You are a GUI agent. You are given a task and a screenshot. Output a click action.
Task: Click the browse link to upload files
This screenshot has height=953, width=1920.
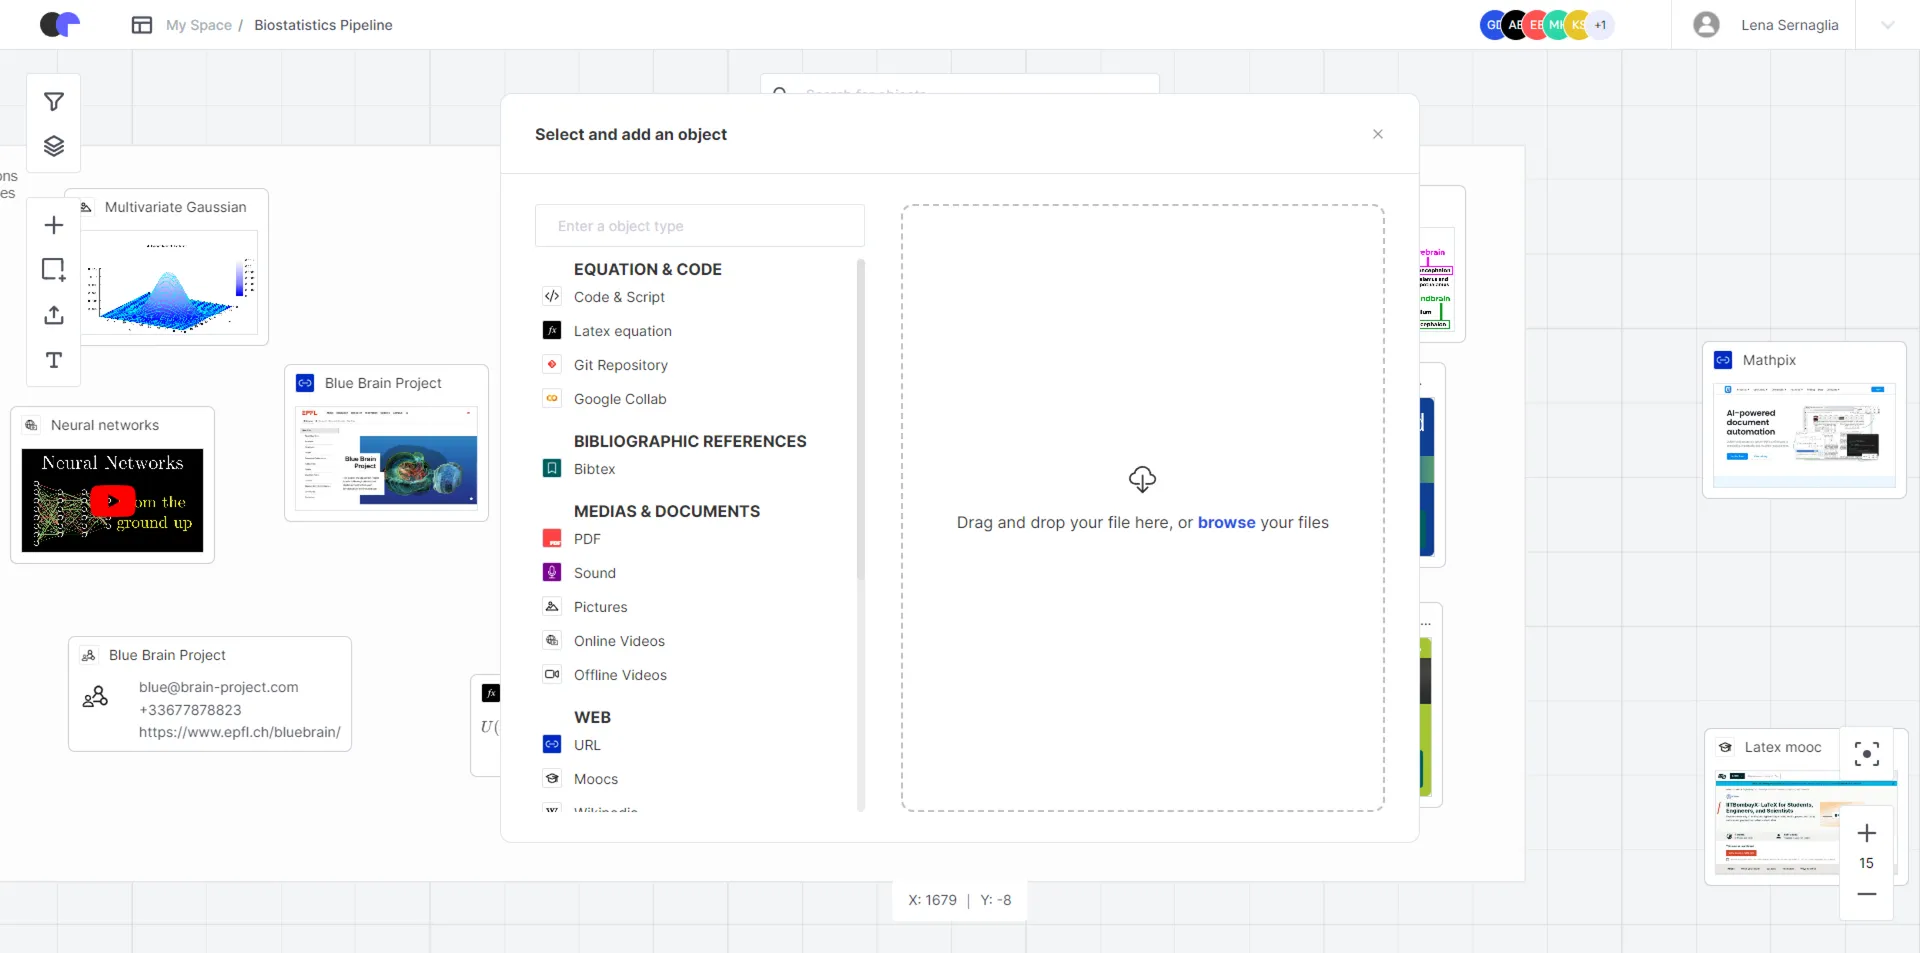[1226, 523]
